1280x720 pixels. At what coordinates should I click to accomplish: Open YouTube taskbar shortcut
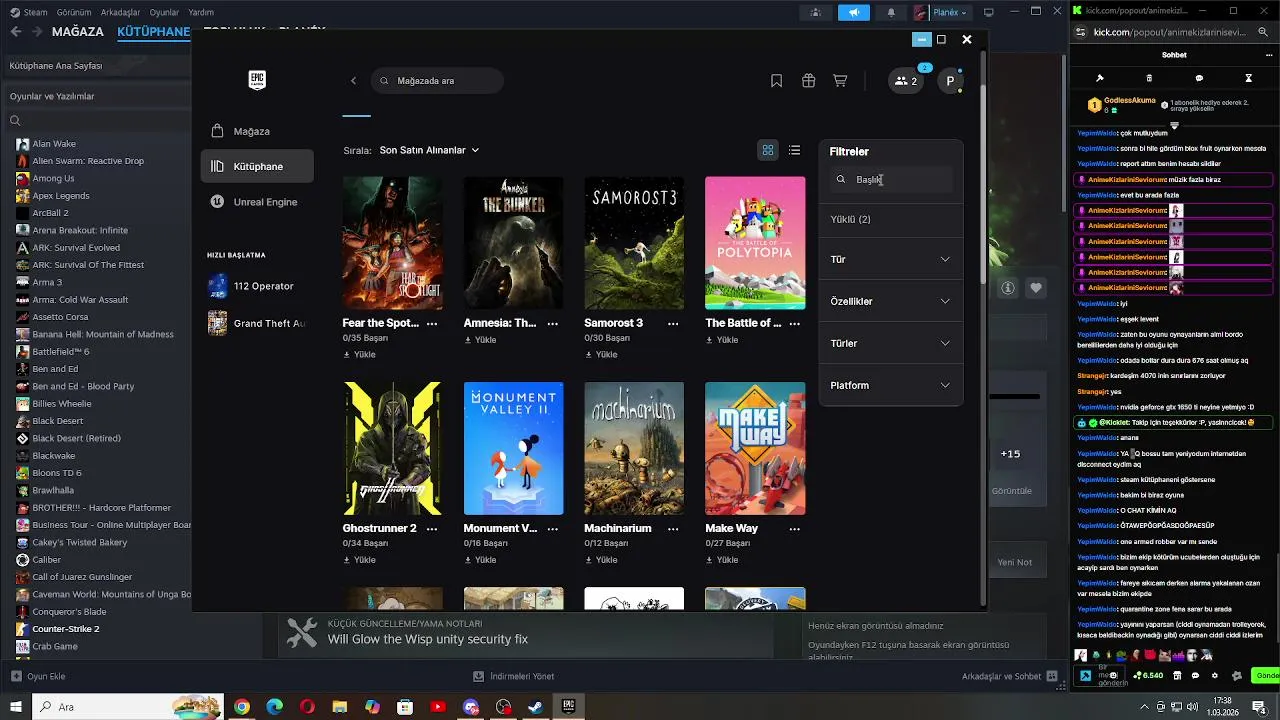coord(437,707)
